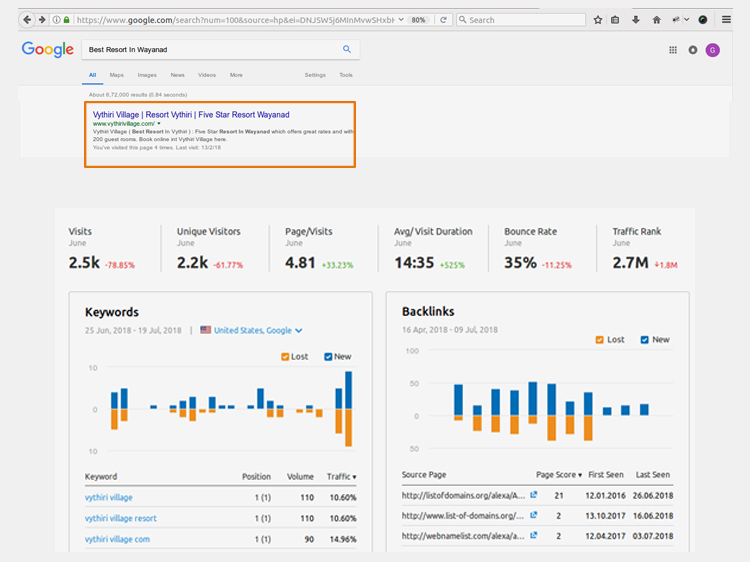
Task: Open search Settings
Action: pos(315,75)
